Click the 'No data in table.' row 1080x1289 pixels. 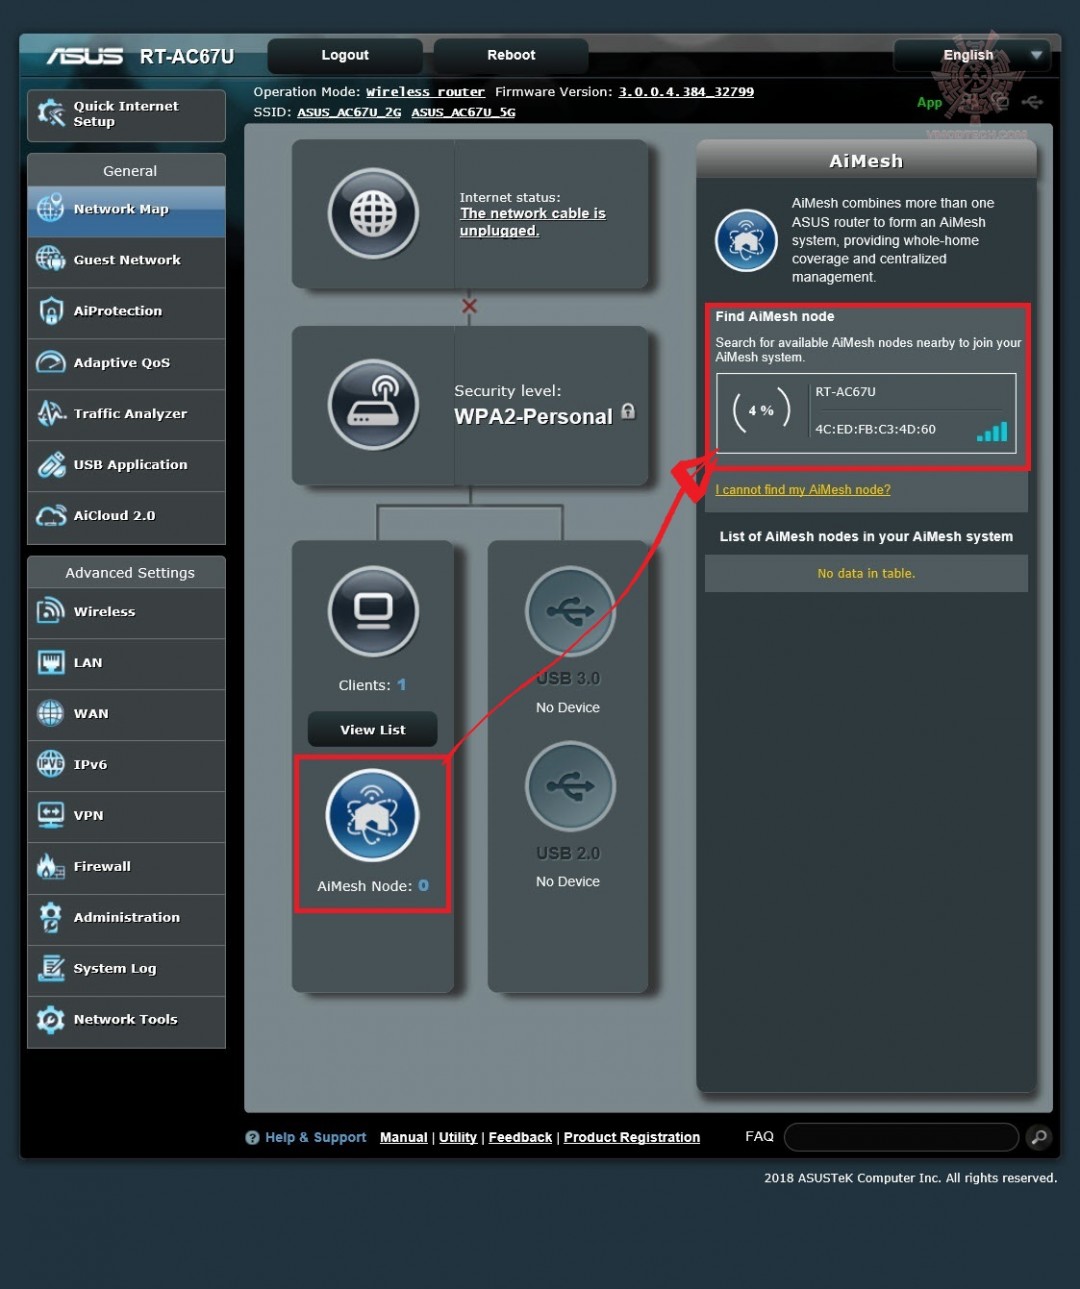[866, 573]
